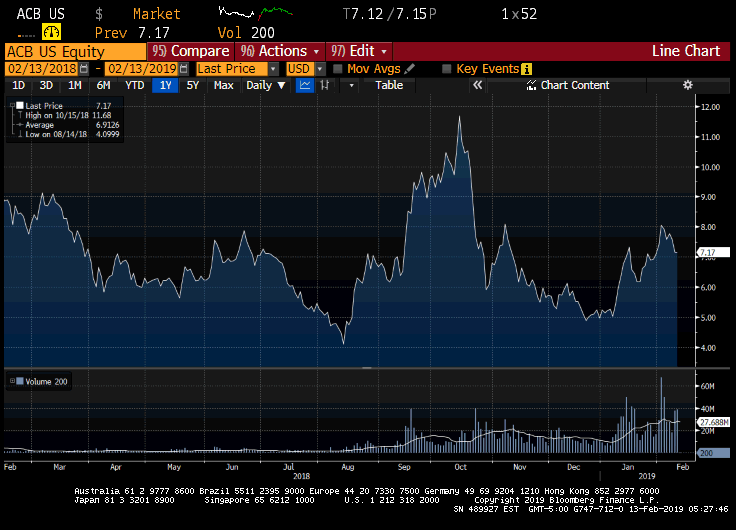Collapse the Last Price legend tree
The image size is (736, 530).
[x=12, y=106]
